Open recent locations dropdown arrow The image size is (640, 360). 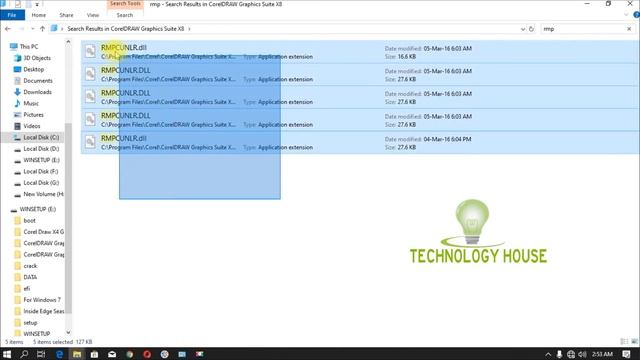tap(33, 29)
